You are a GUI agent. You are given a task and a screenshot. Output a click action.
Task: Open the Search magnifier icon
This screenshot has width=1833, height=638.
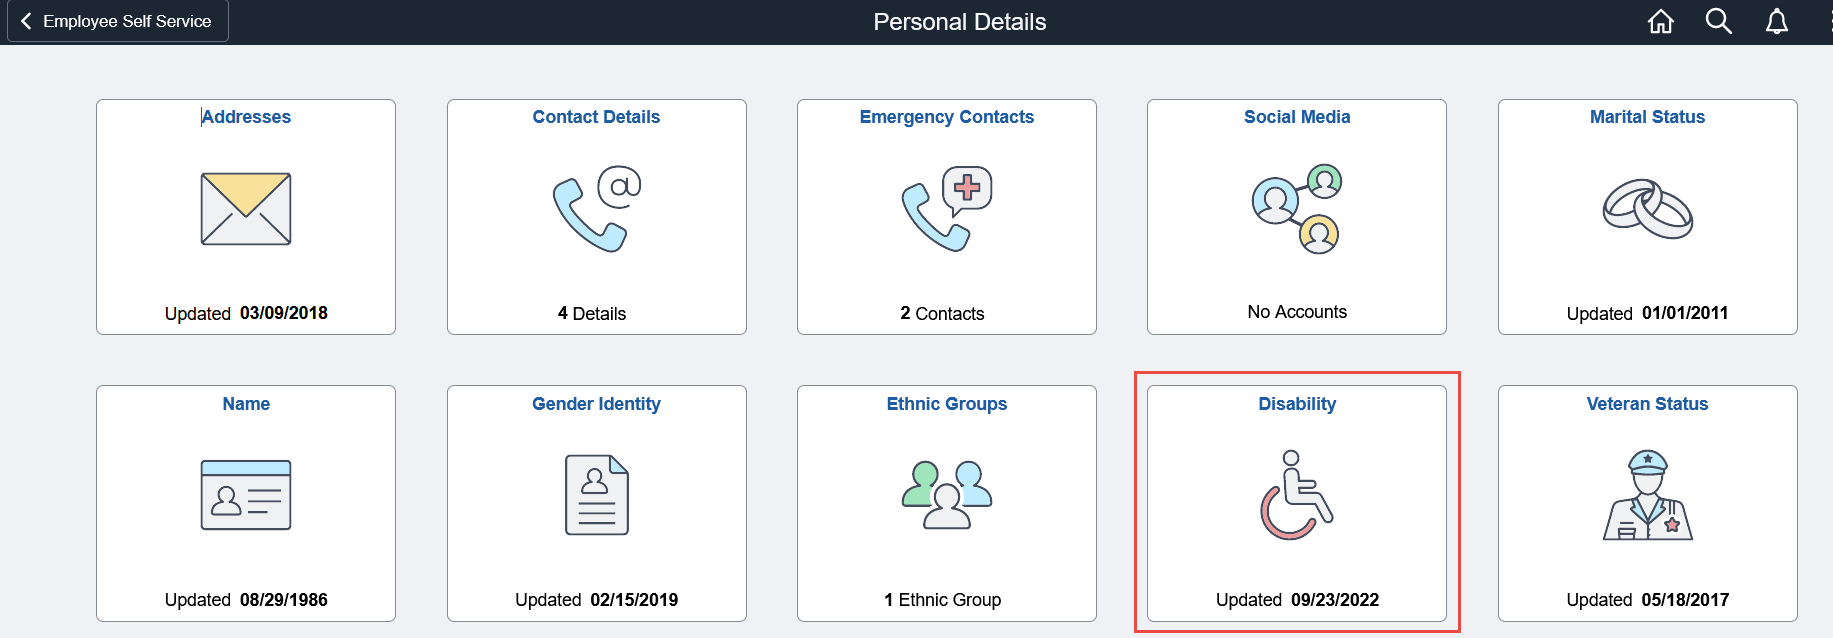tap(1718, 21)
